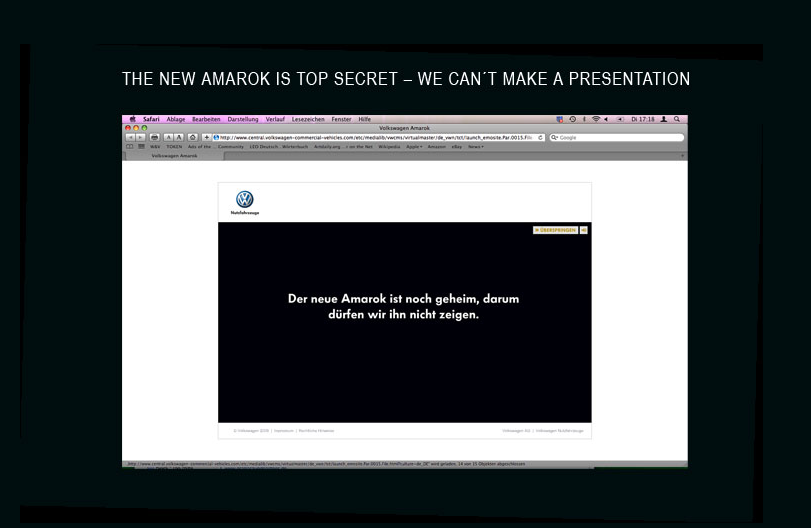The width and height of the screenshot is (811, 528).
Task: Show all bookmarks with book icon
Action: click(x=129, y=146)
